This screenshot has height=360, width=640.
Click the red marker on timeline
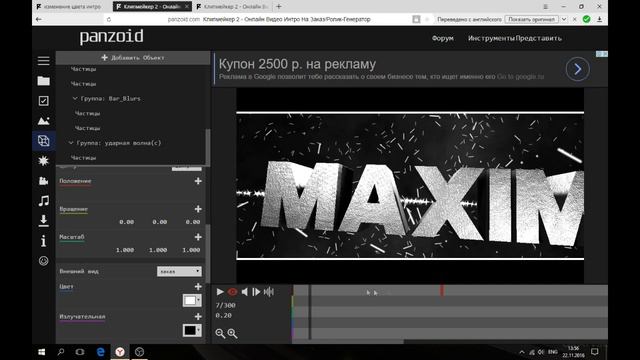point(442,291)
